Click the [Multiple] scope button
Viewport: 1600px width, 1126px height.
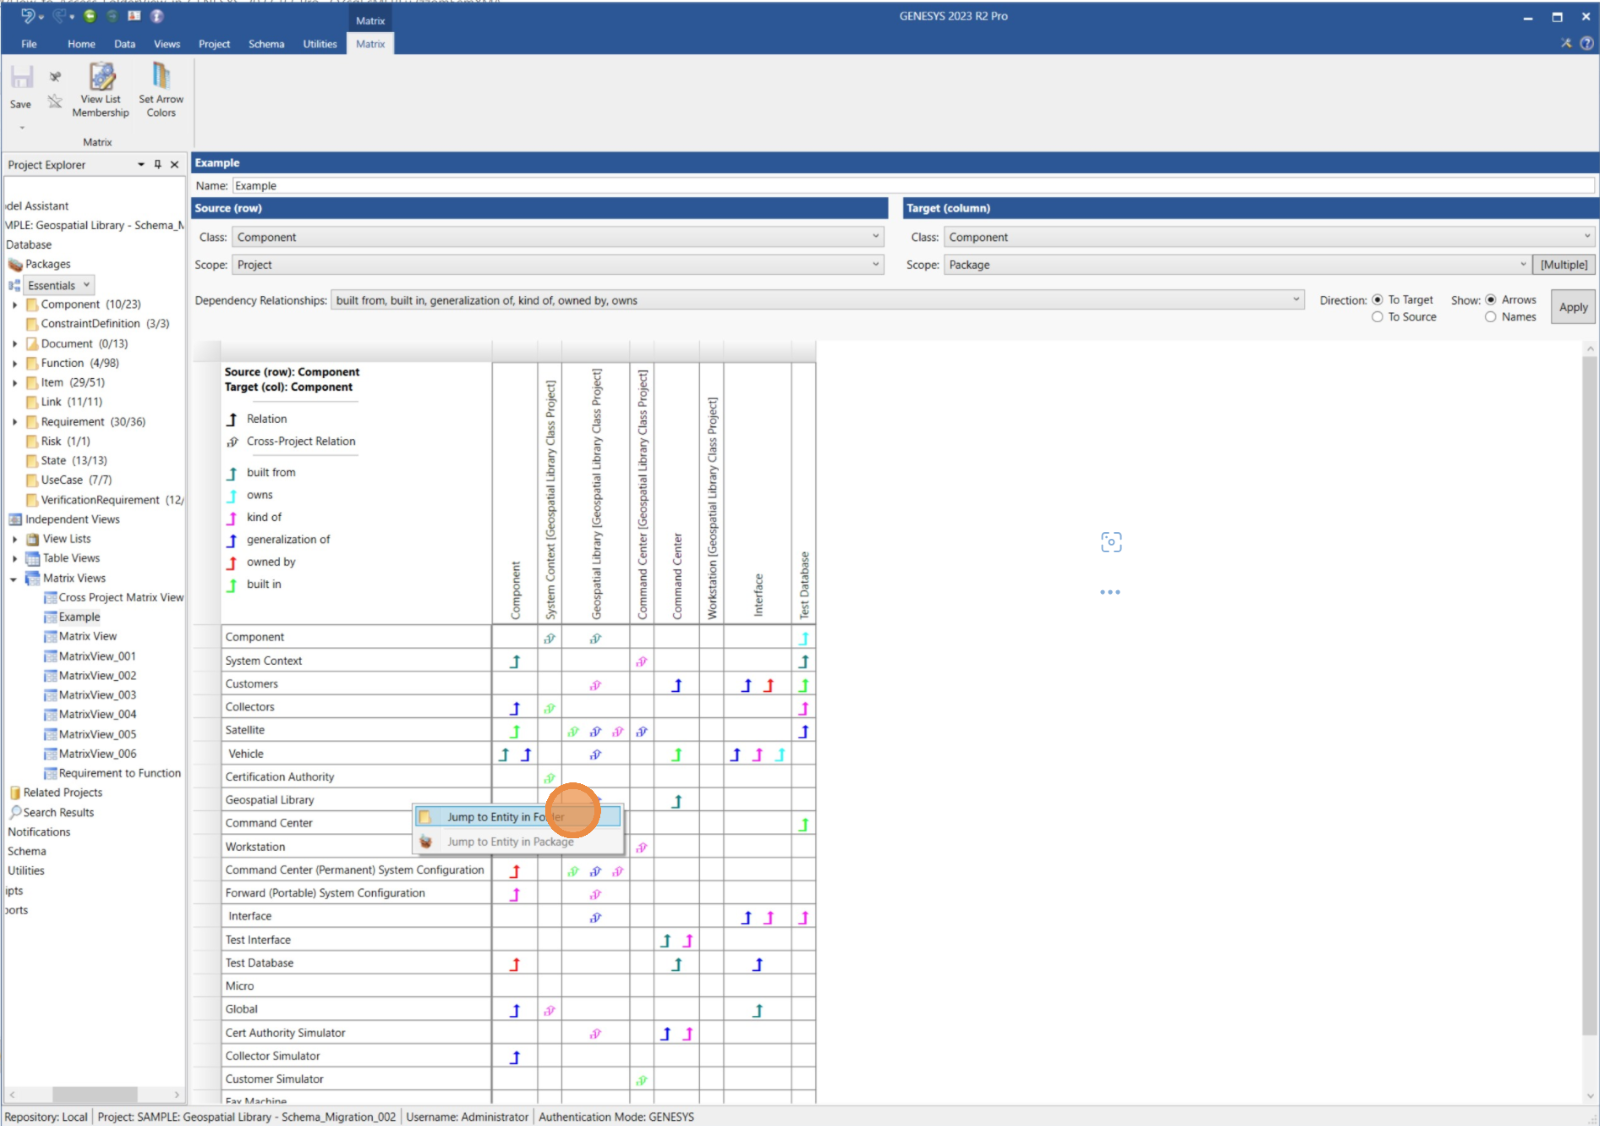1563,265
